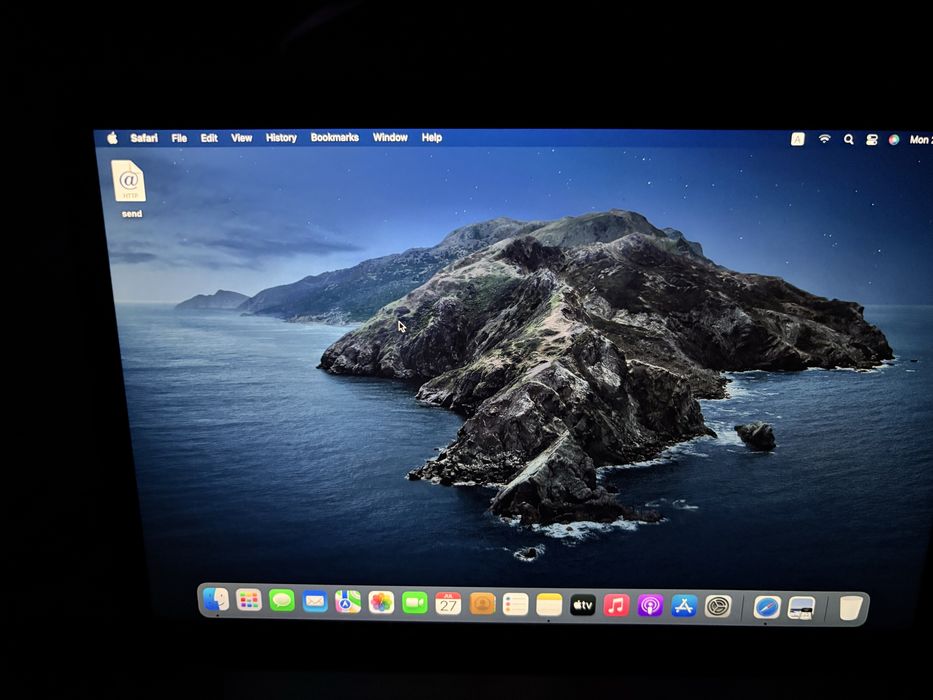Open the Trash in the Dock
This screenshot has width=933, height=700.
click(850, 609)
